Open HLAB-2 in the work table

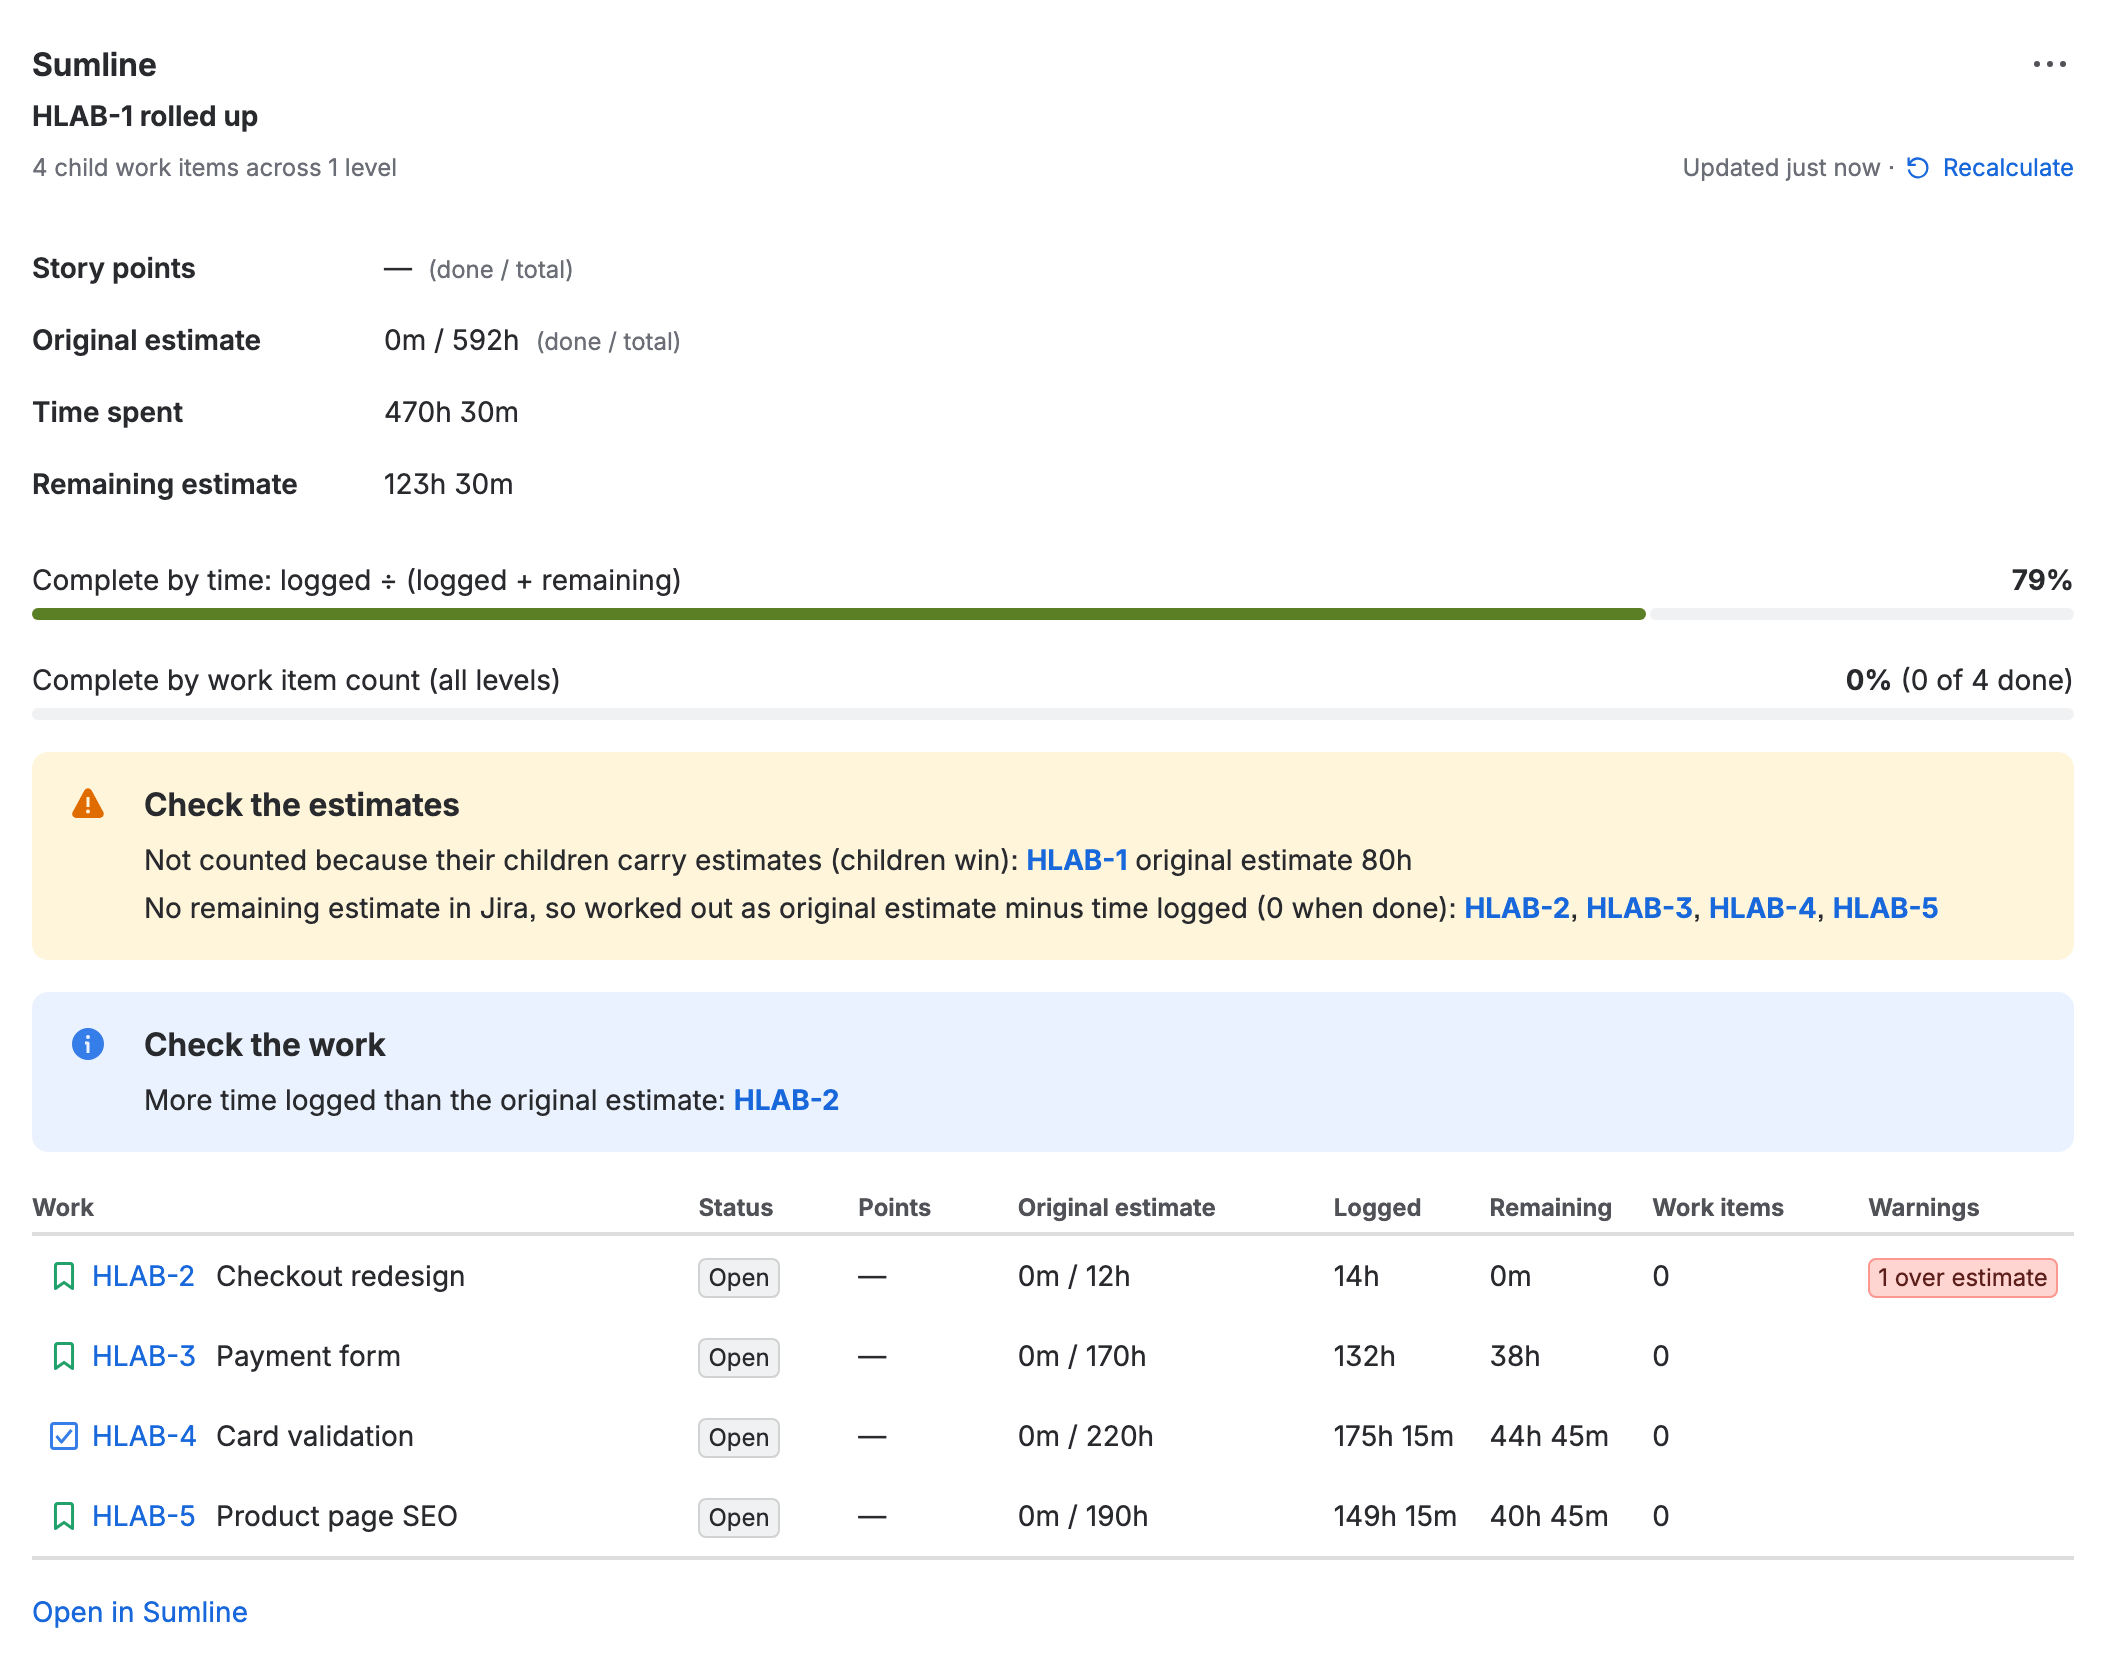[x=143, y=1276]
